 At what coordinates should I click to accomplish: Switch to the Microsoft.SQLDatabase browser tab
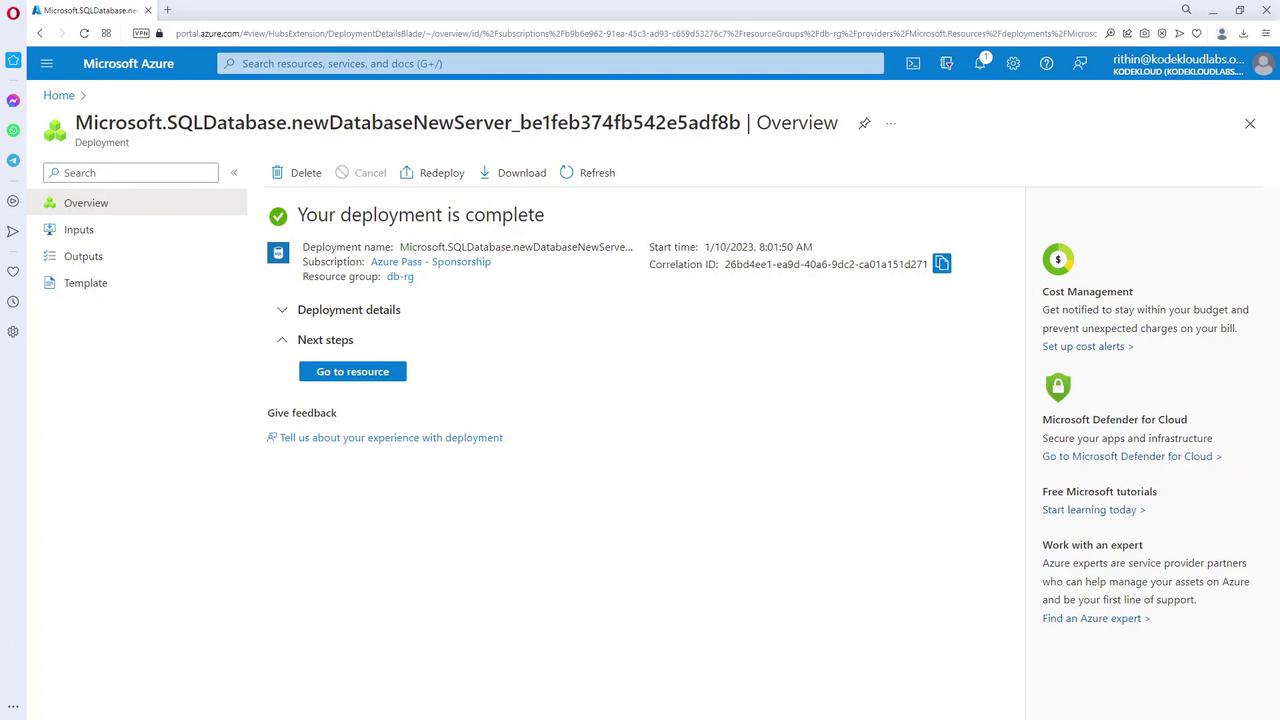[x=91, y=10]
